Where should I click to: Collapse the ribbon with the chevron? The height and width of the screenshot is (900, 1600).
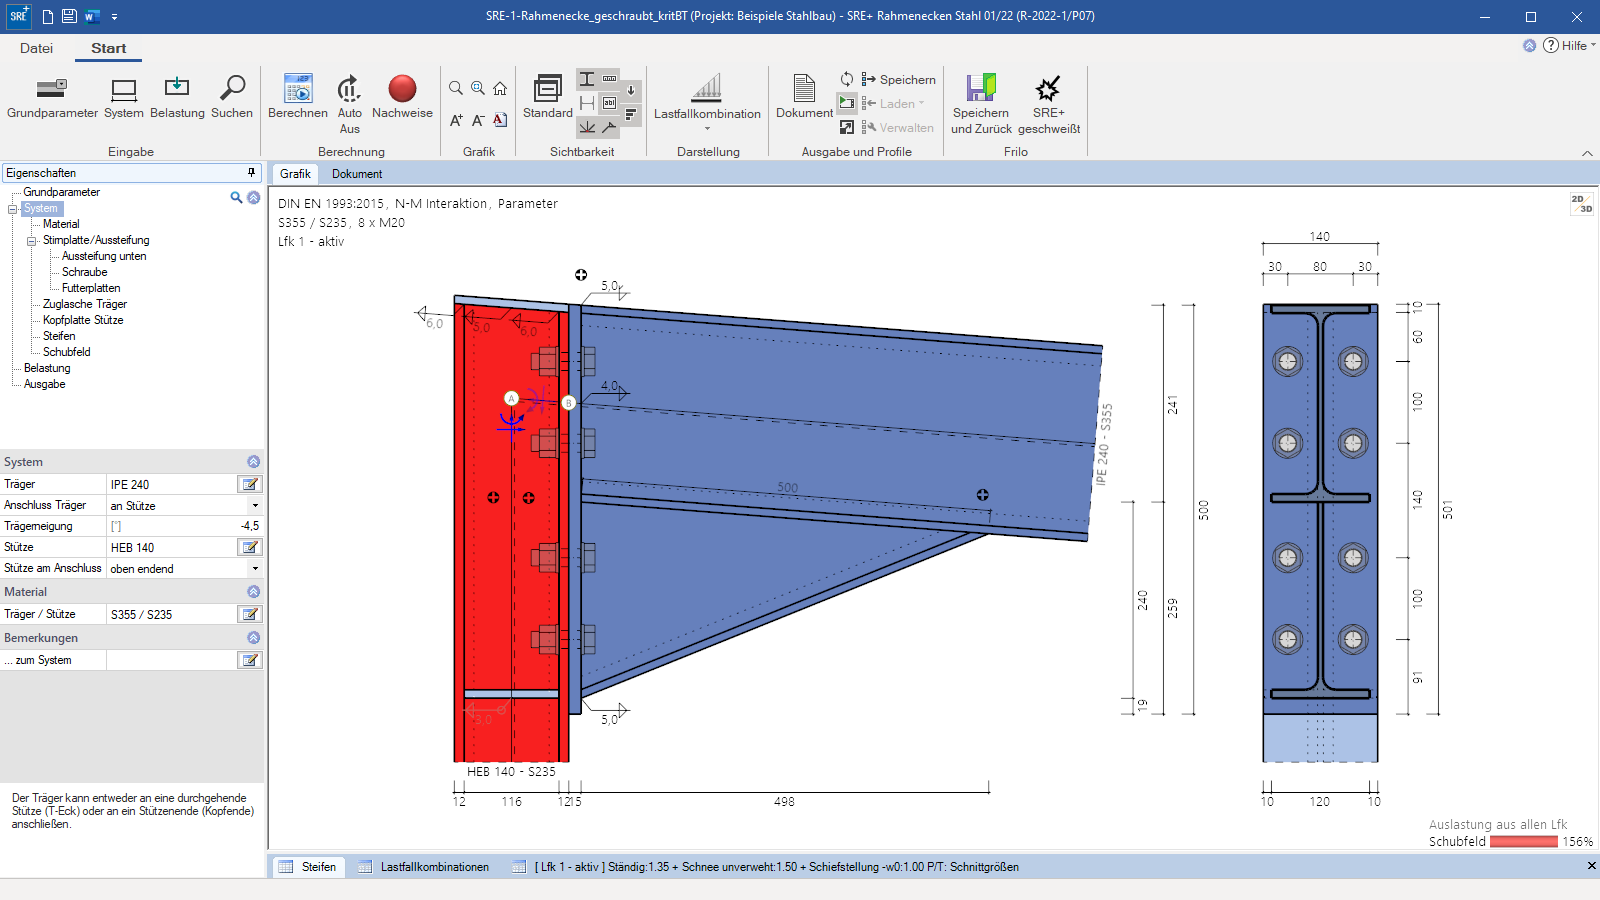[x=1587, y=153]
